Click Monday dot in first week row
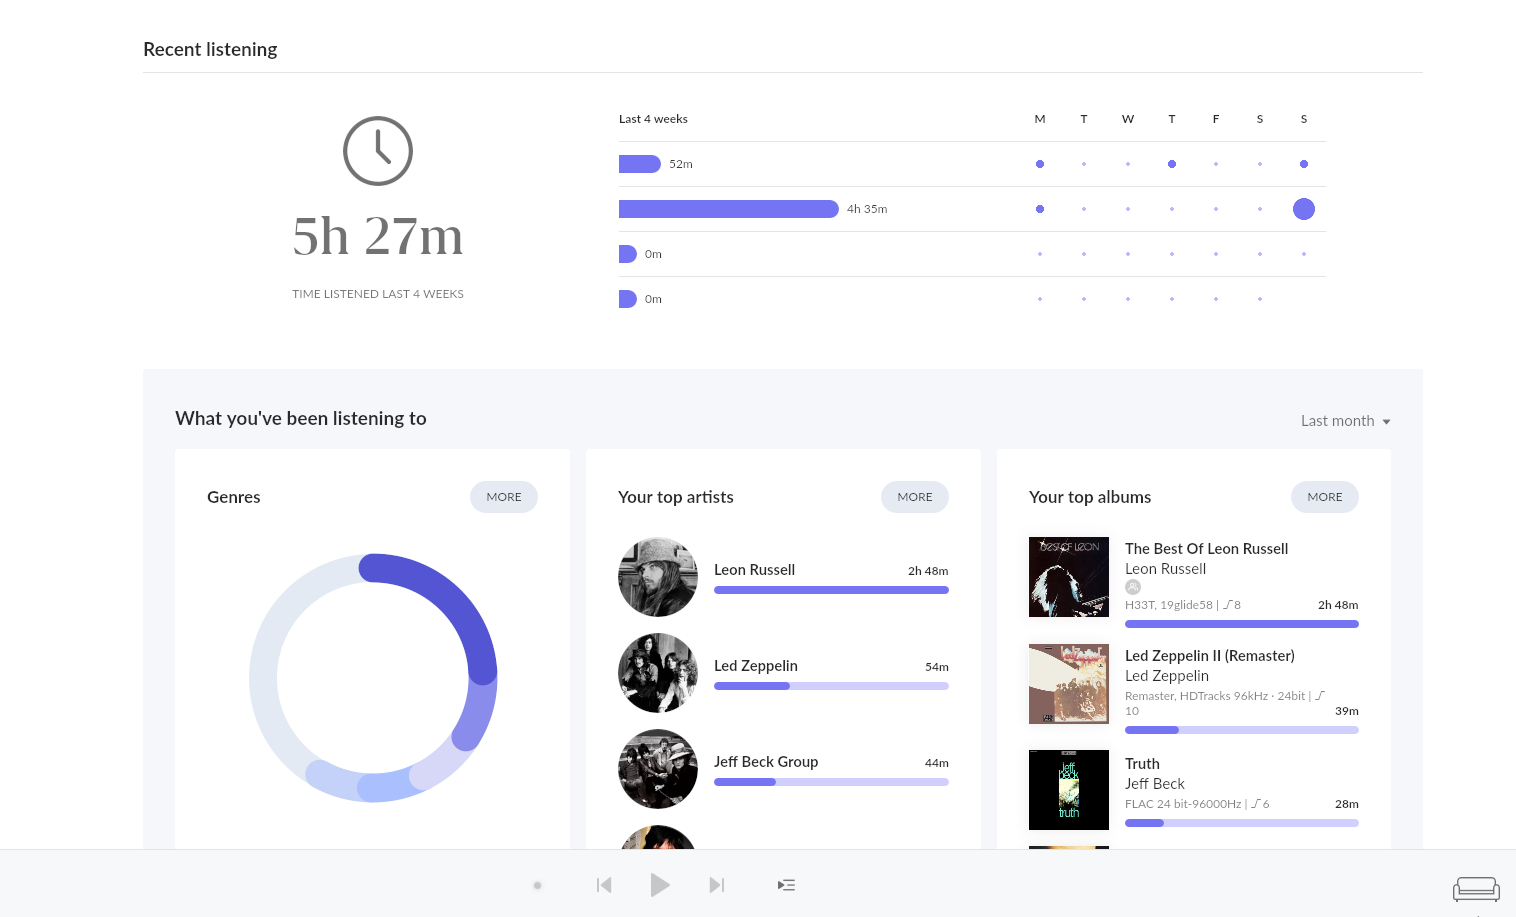 [1040, 164]
